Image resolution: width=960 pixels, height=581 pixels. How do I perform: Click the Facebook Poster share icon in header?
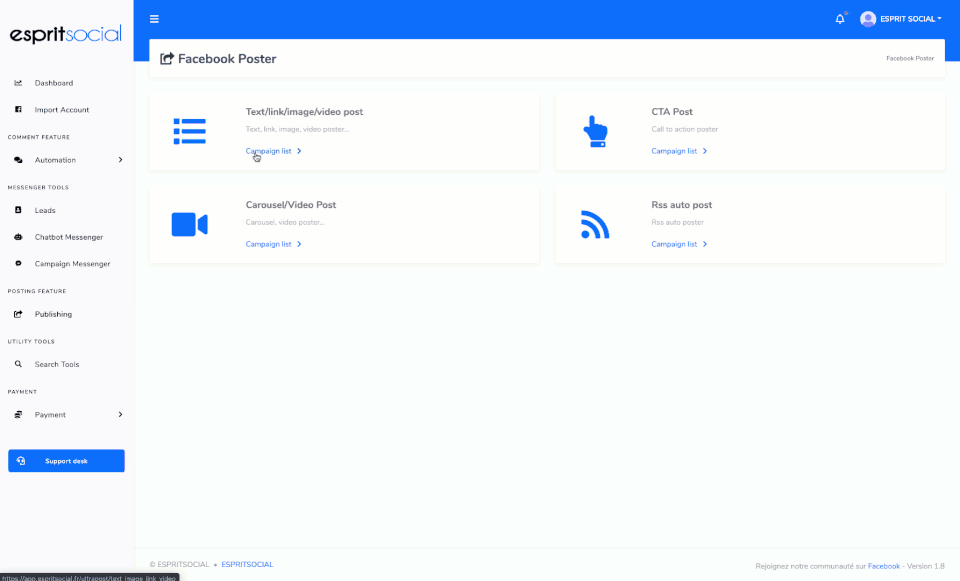pyautogui.click(x=167, y=59)
